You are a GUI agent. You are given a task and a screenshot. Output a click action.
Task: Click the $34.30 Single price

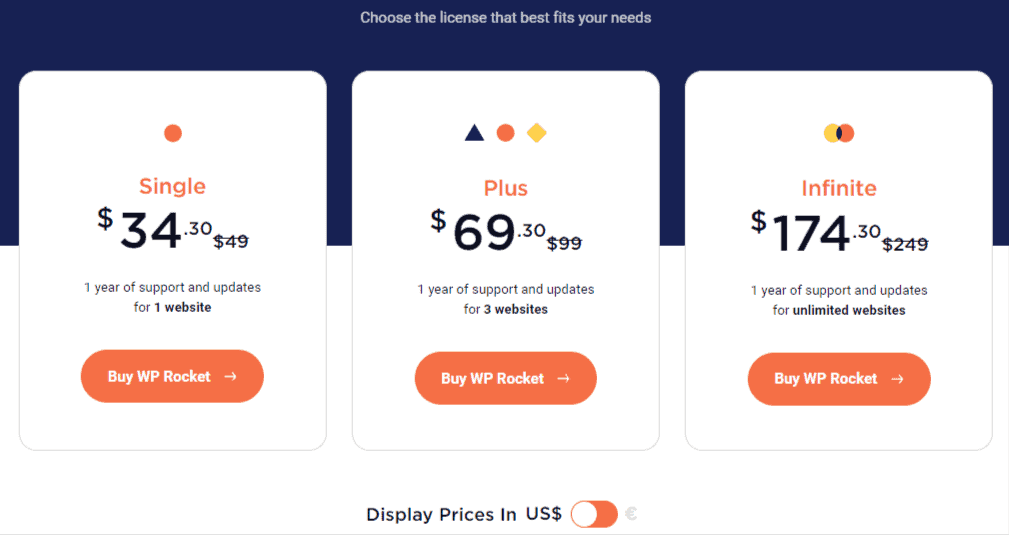tap(152, 230)
